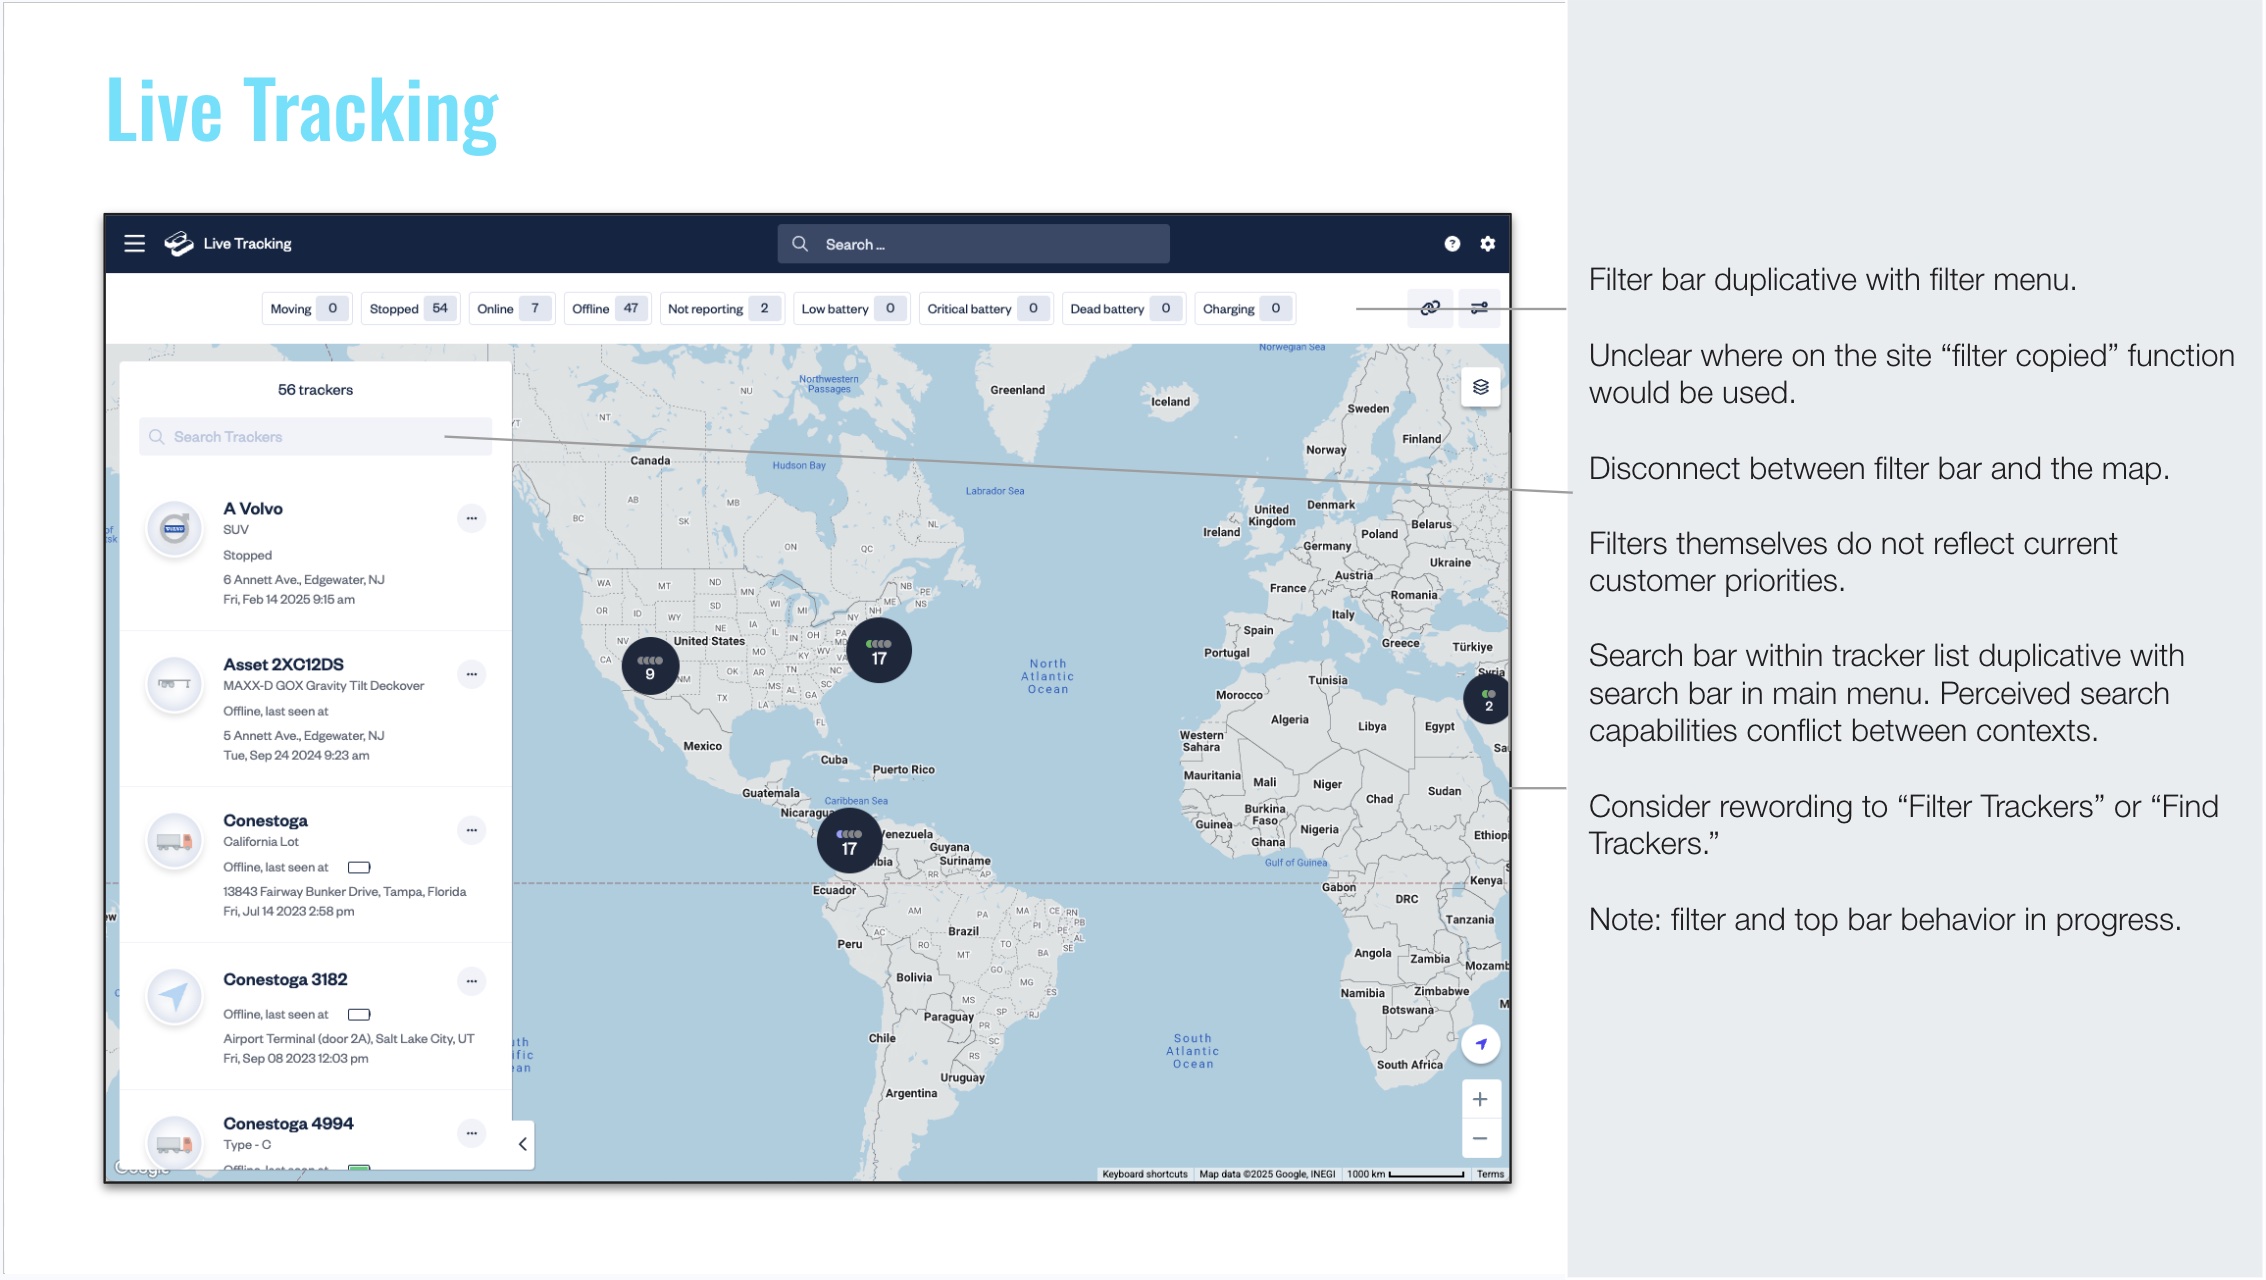Click the my location arrow button
Viewport: 2266px width, 1280px height.
(1481, 1044)
